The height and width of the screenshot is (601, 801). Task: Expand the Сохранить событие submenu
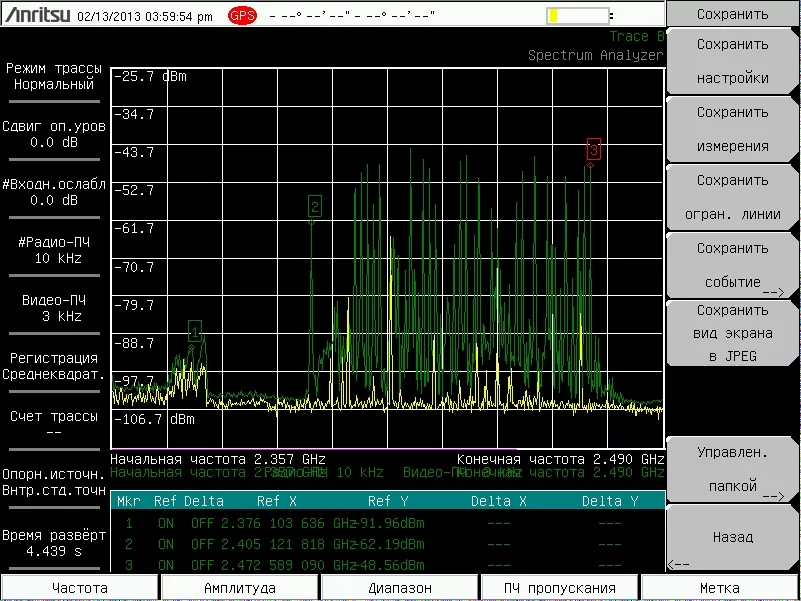coord(732,265)
